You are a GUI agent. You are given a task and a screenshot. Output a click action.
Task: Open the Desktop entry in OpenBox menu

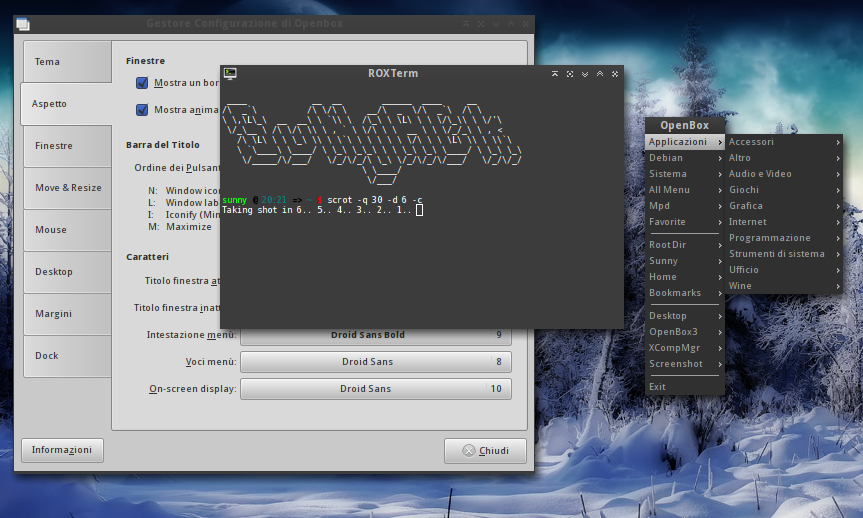pos(685,316)
